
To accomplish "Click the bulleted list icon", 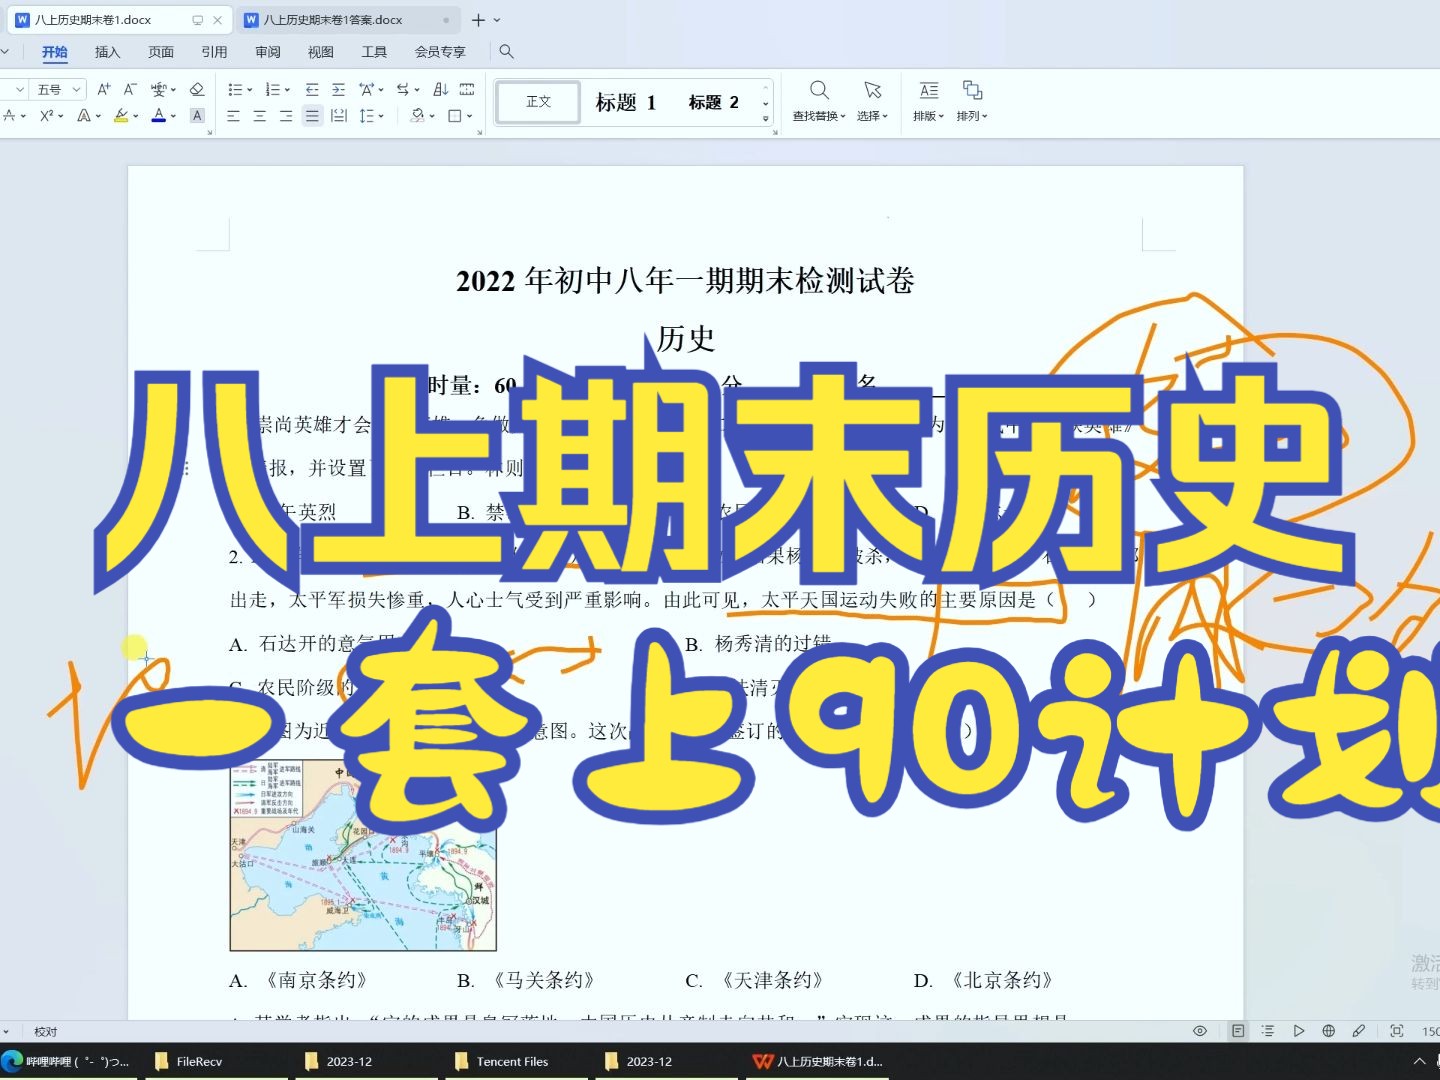I will [235, 89].
